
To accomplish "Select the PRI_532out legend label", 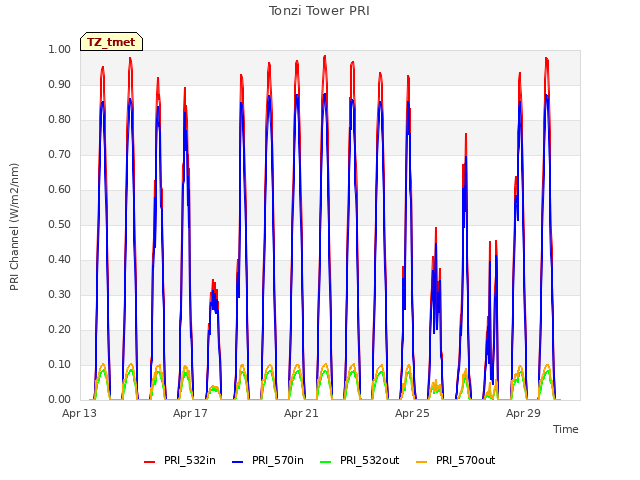I will tap(370, 460).
